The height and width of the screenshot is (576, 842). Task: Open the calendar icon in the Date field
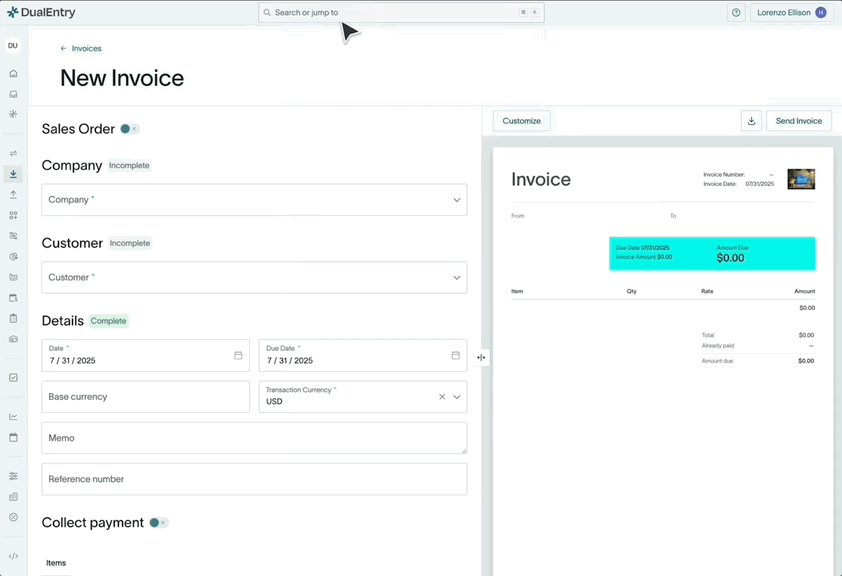point(237,355)
